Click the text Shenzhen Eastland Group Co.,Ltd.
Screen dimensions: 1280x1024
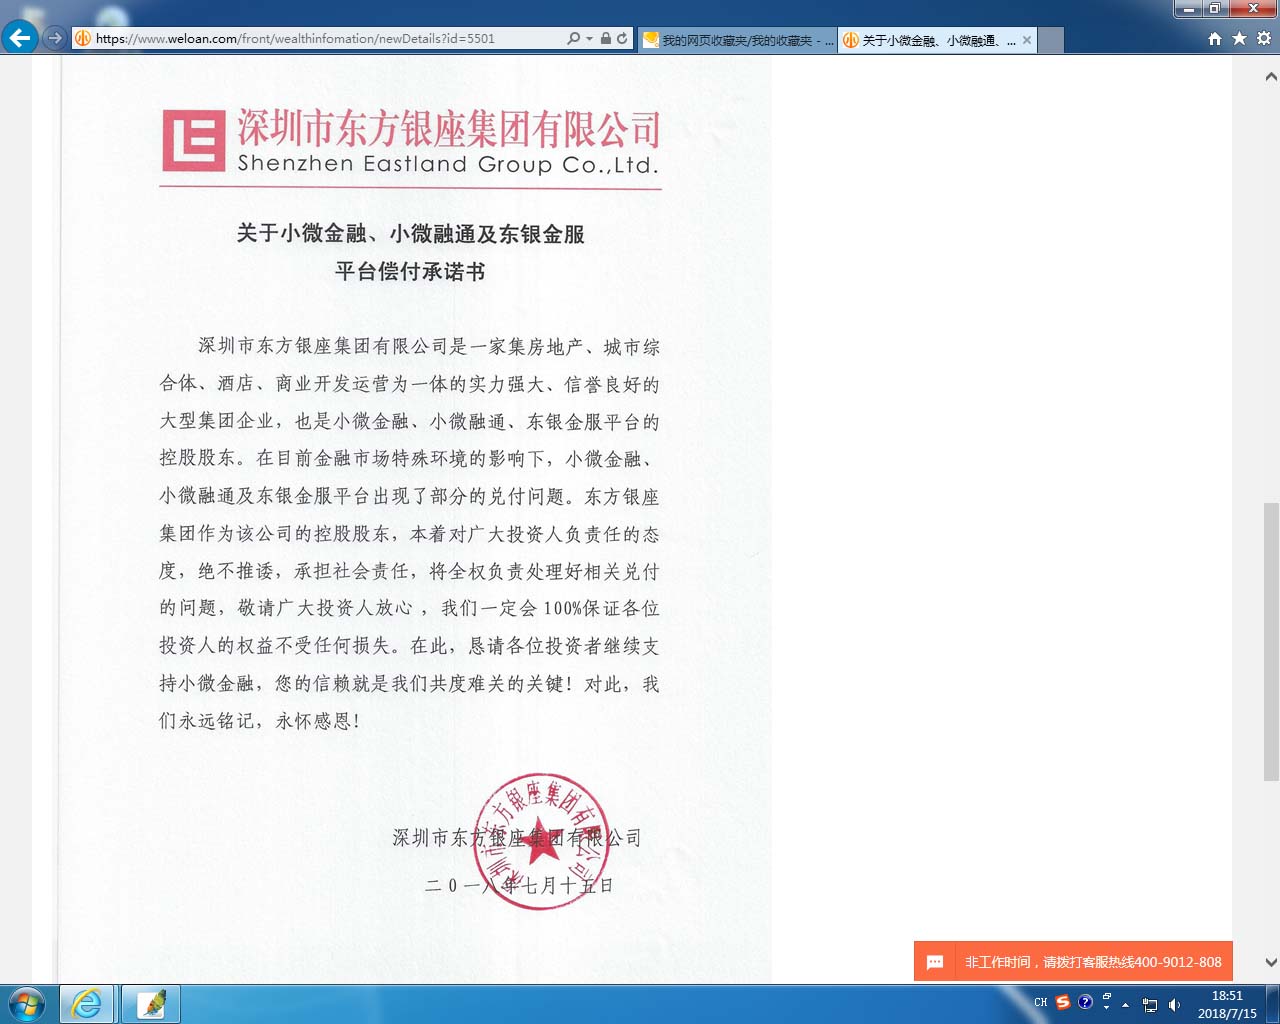coord(448,164)
